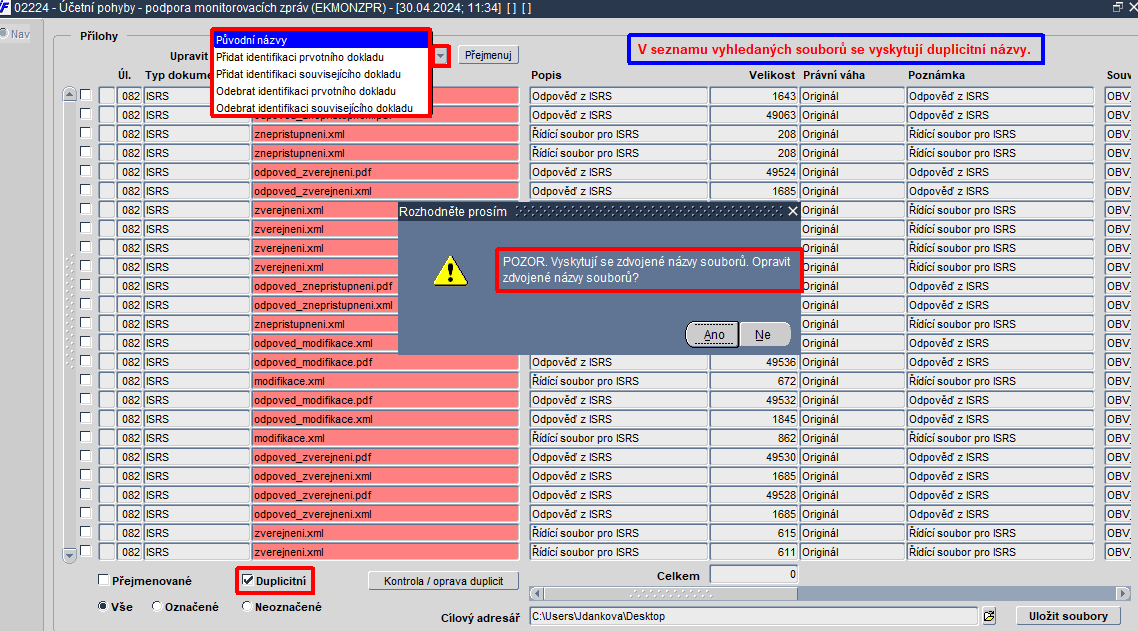Click the Popis column header
This screenshot has width=1138, height=631.
coord(546,75)
